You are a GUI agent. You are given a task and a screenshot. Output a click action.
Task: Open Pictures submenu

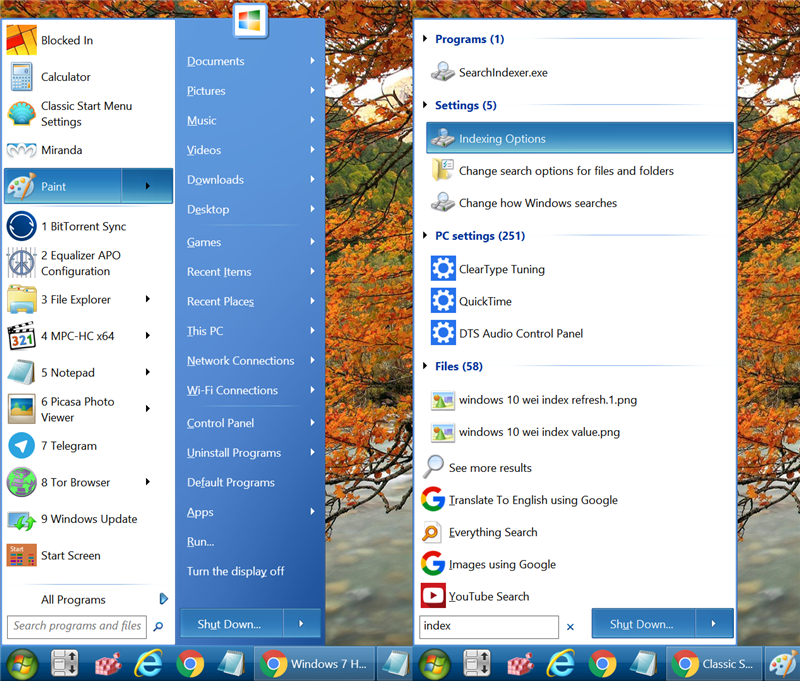point(250,91)
